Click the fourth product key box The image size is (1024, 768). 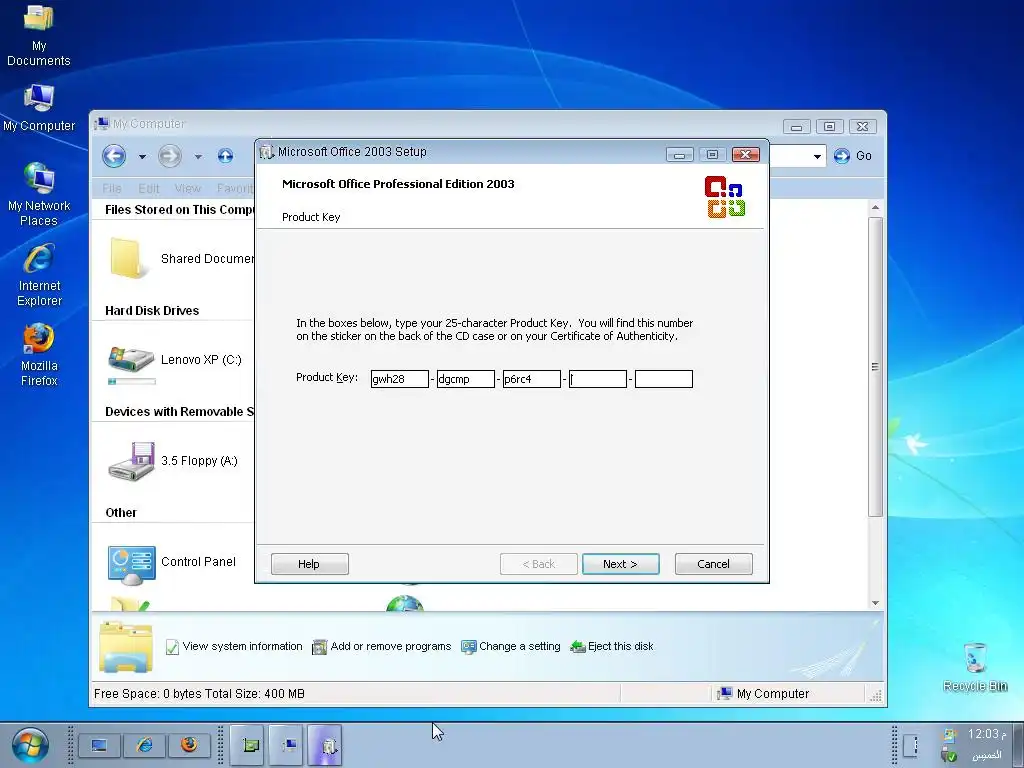click(598, 379)
